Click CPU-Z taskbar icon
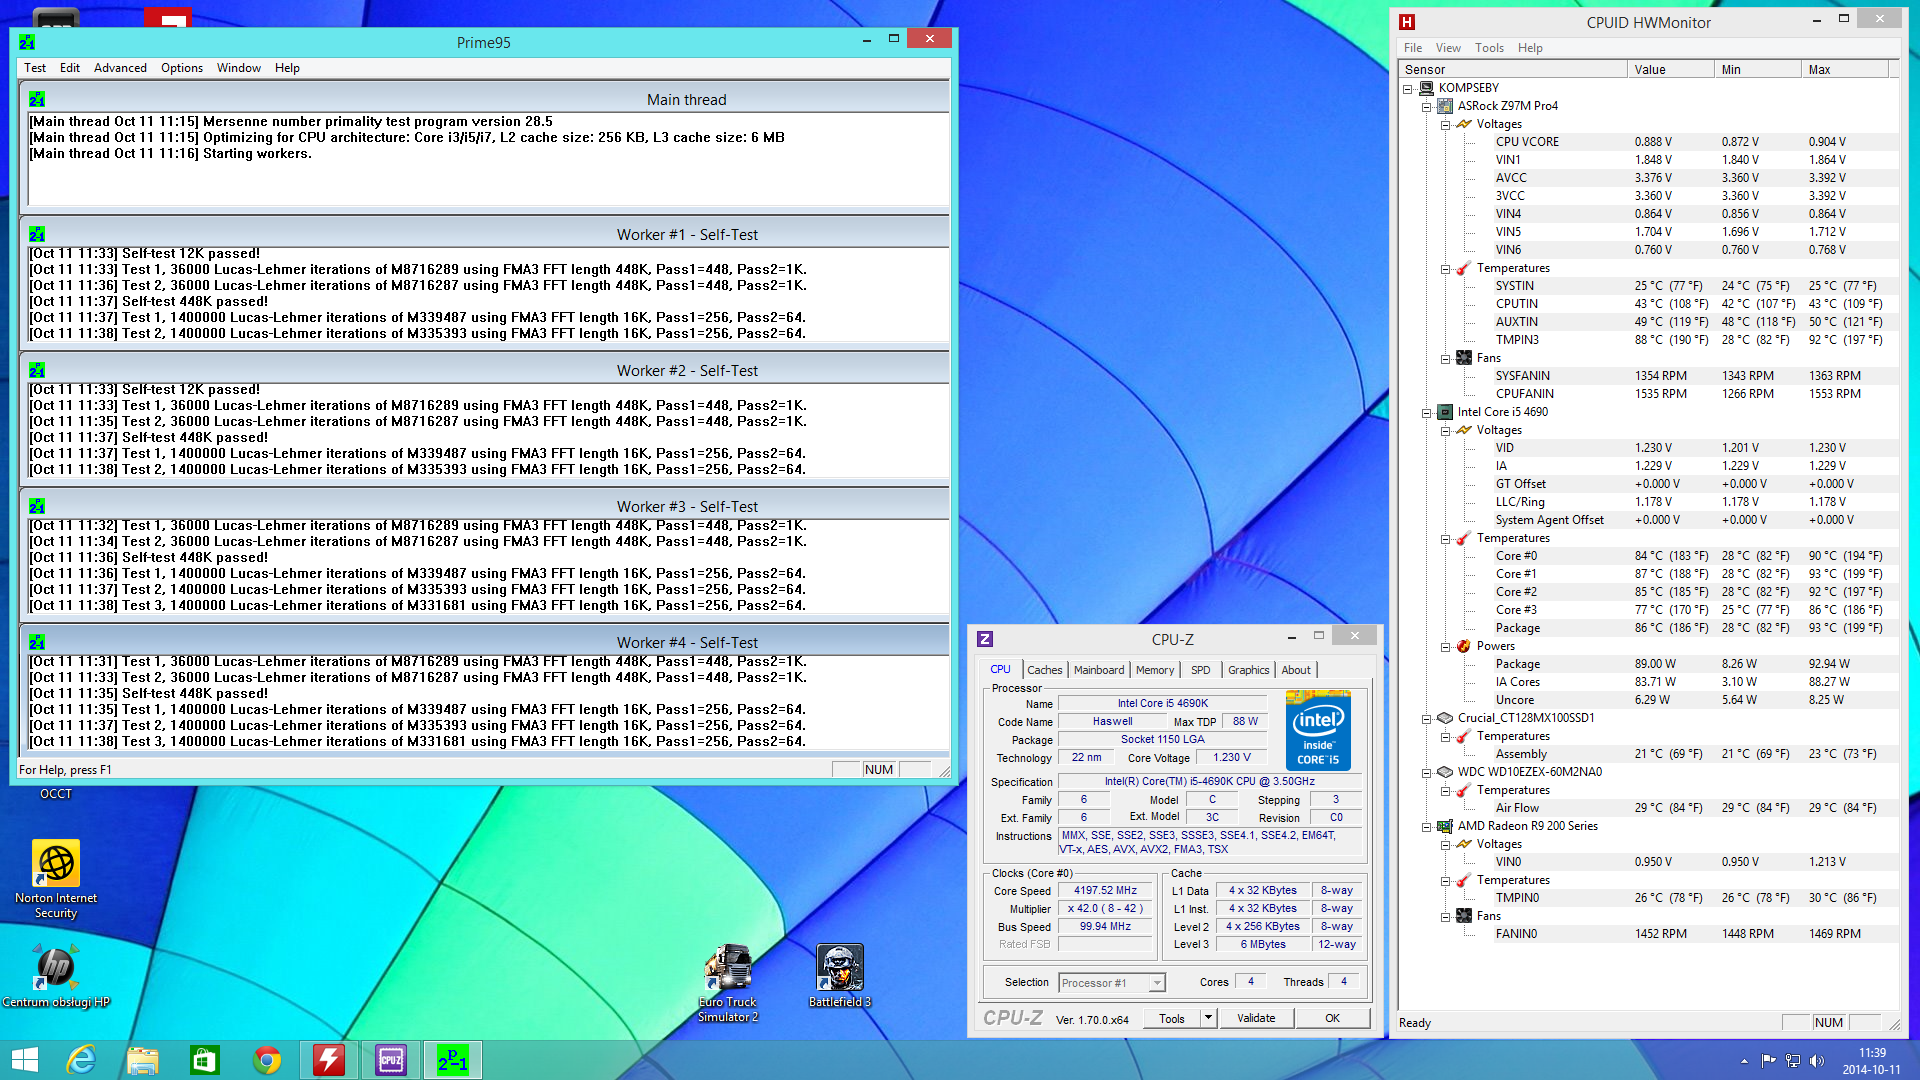Screen dimensions: 1920x1080 391,1060
